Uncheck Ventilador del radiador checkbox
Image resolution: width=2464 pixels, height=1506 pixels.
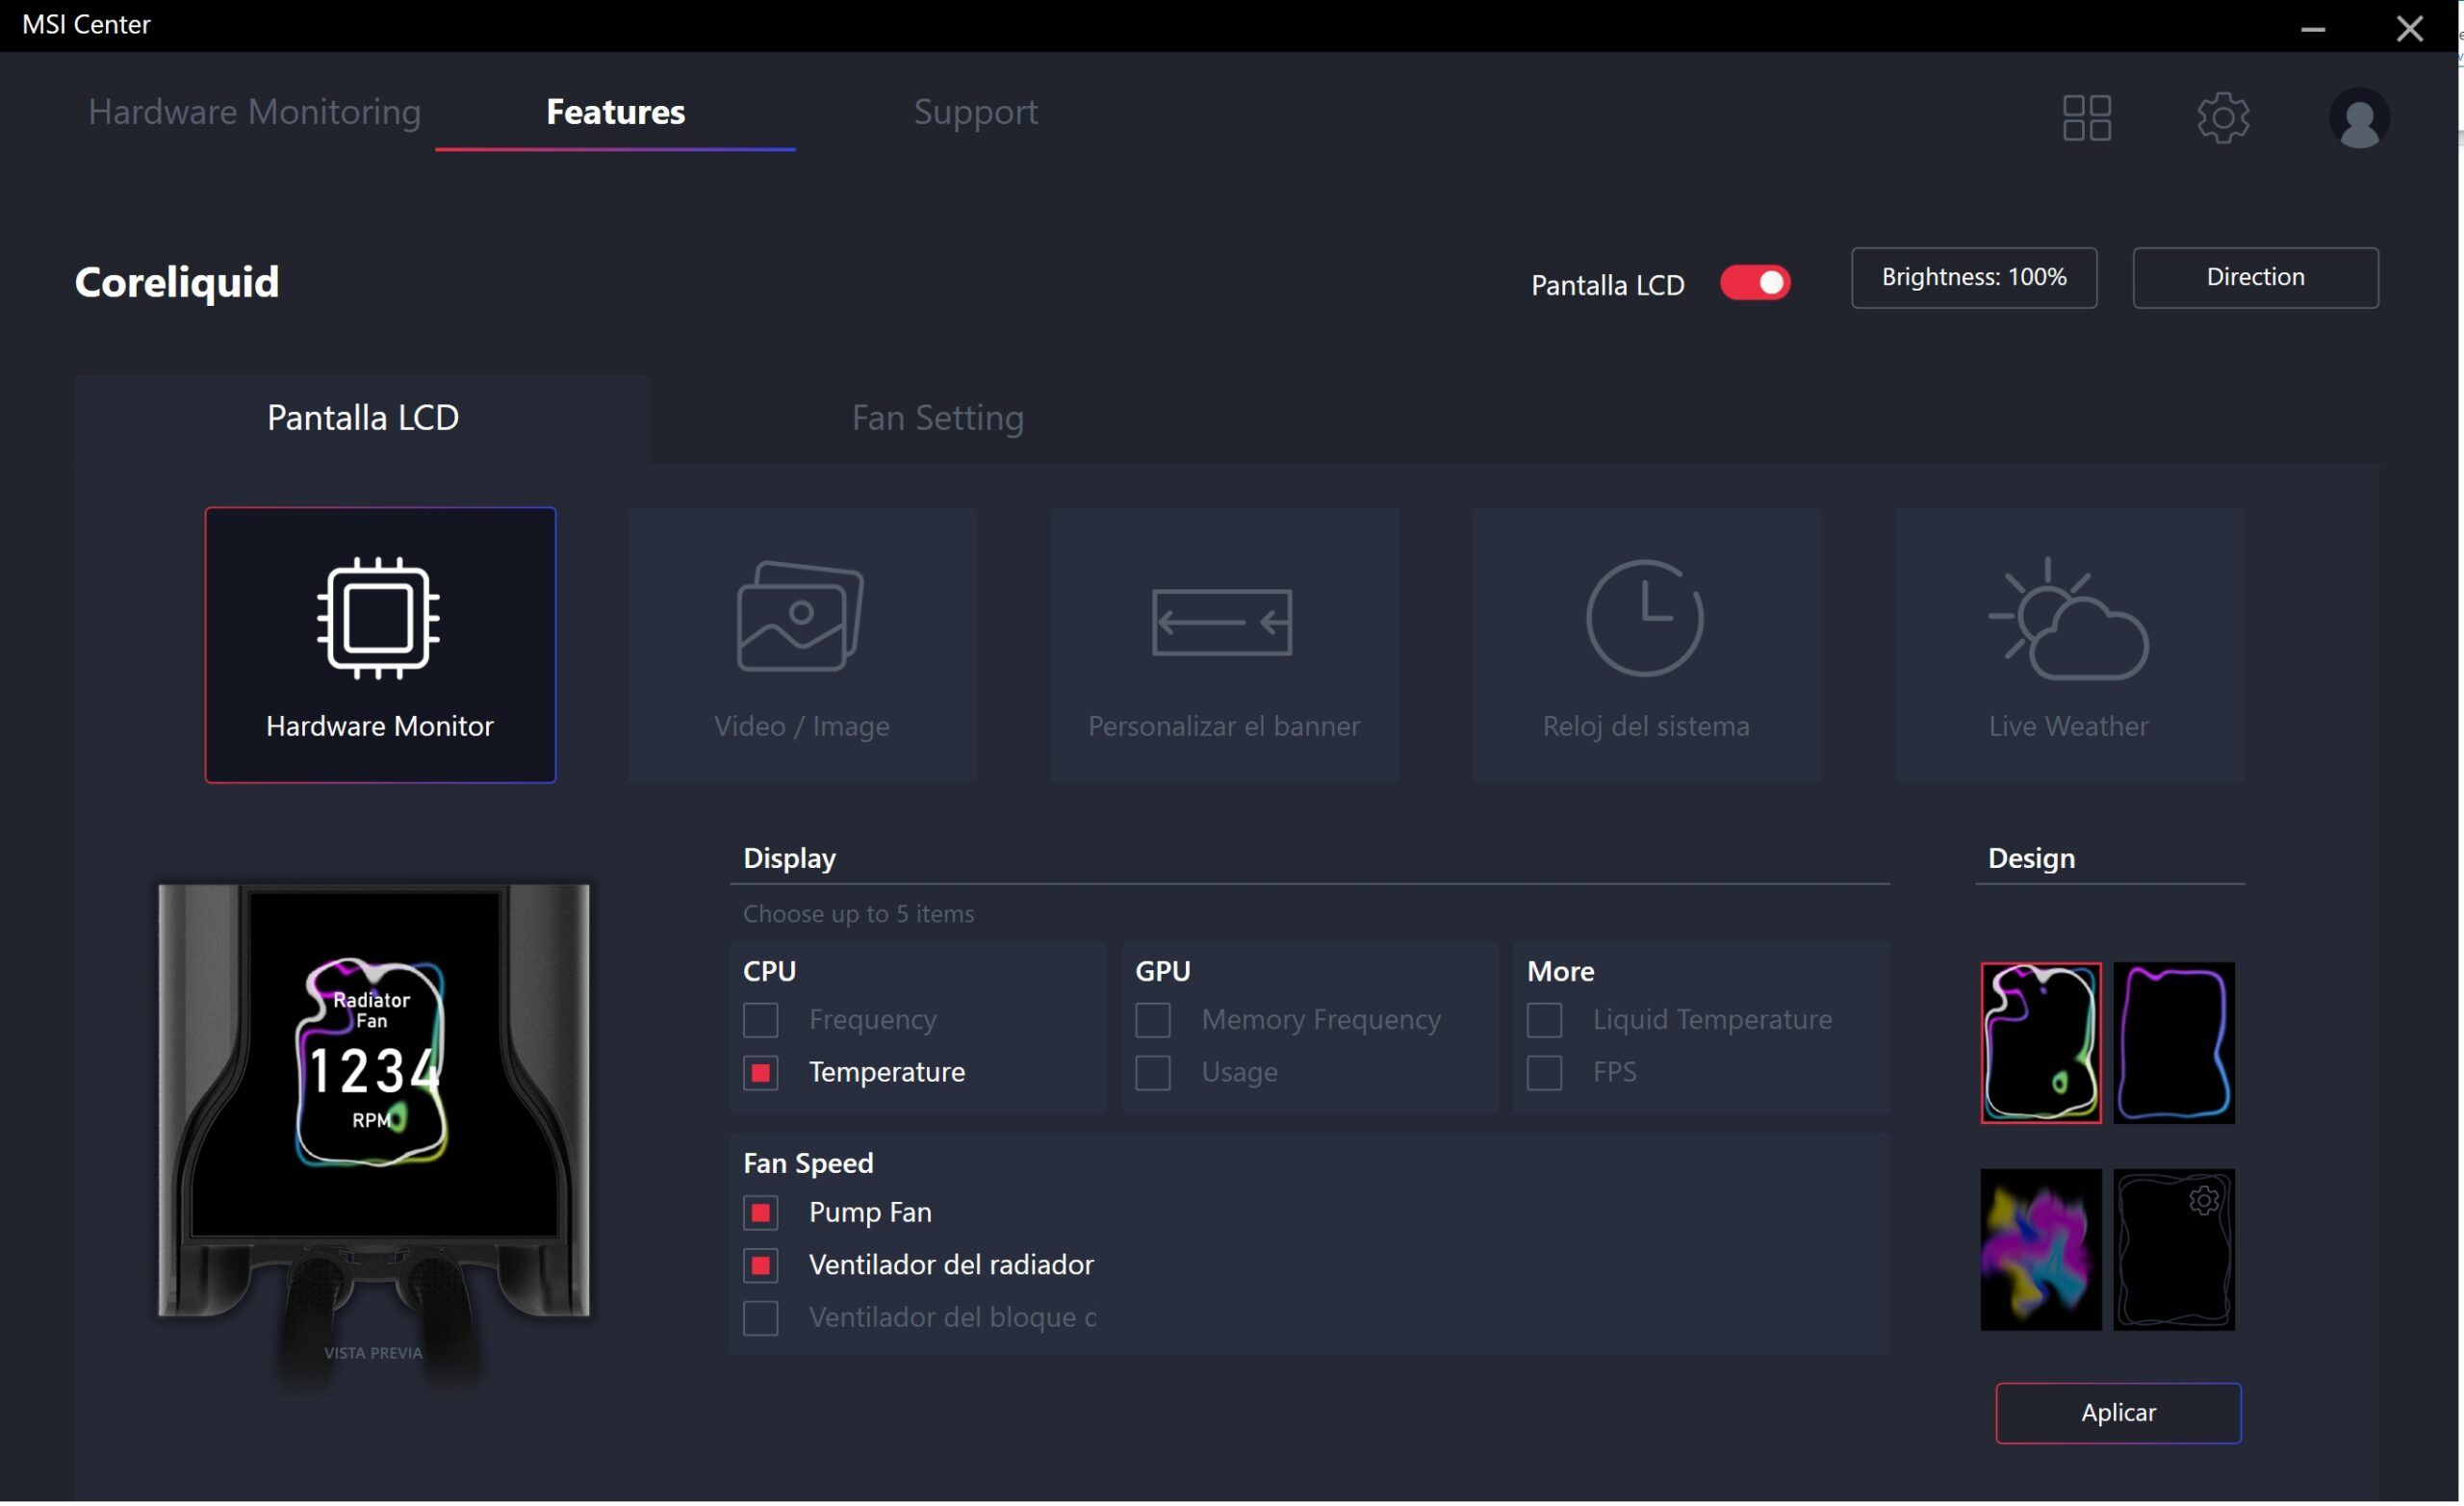point(761,1266)
